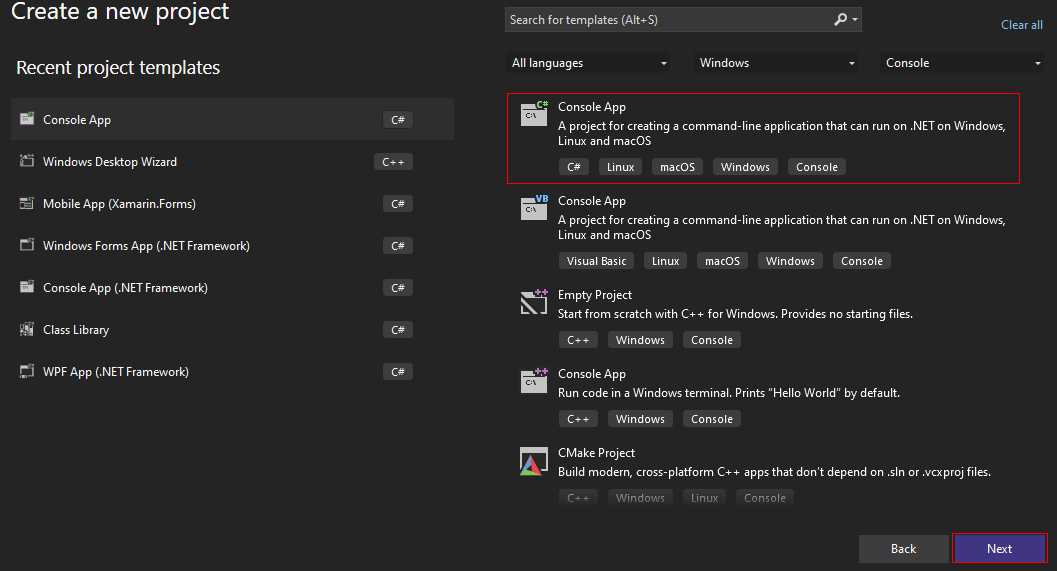1057x571 pixels.
Task: Select the CMake Project template title
Action: [597, 452]
